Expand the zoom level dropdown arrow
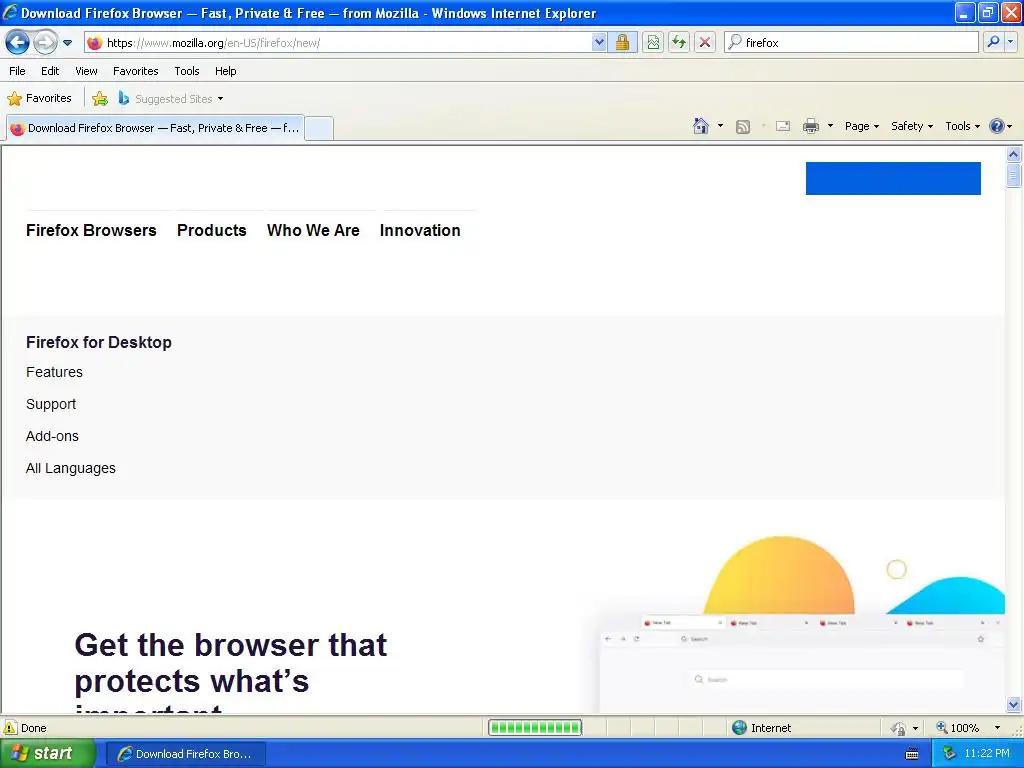Viewport: 1024px width, 768px height. (x=997, y=728)
